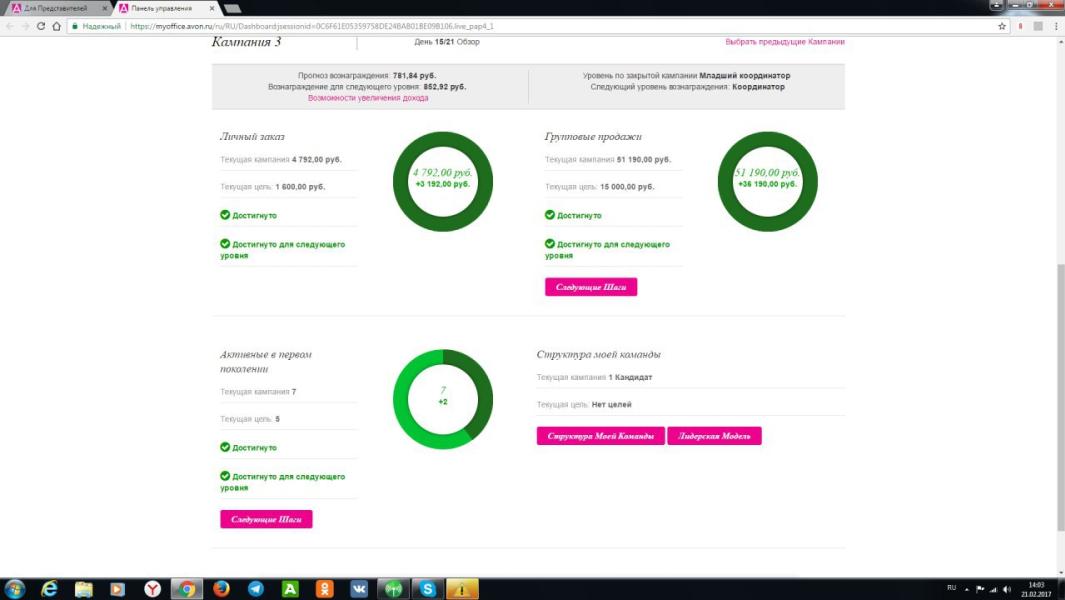Click 'Личный заказ' section title

click(x=252, y=137)
